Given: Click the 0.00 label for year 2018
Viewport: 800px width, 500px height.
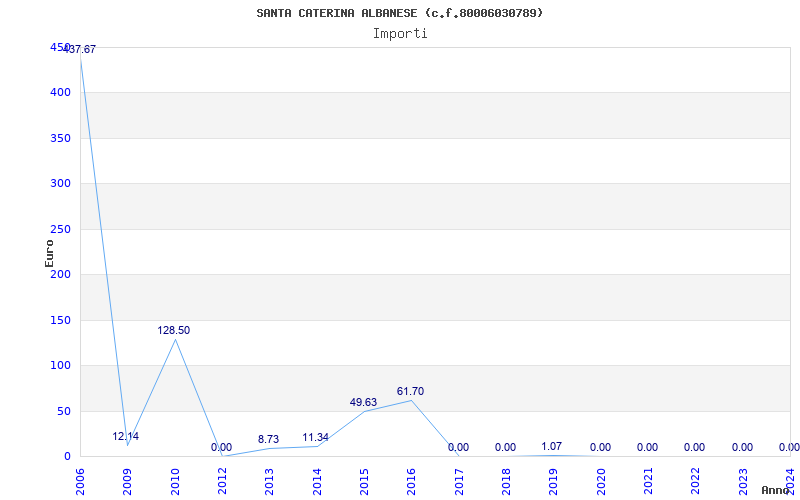Looking at the screenshot, I should point(505,447).
